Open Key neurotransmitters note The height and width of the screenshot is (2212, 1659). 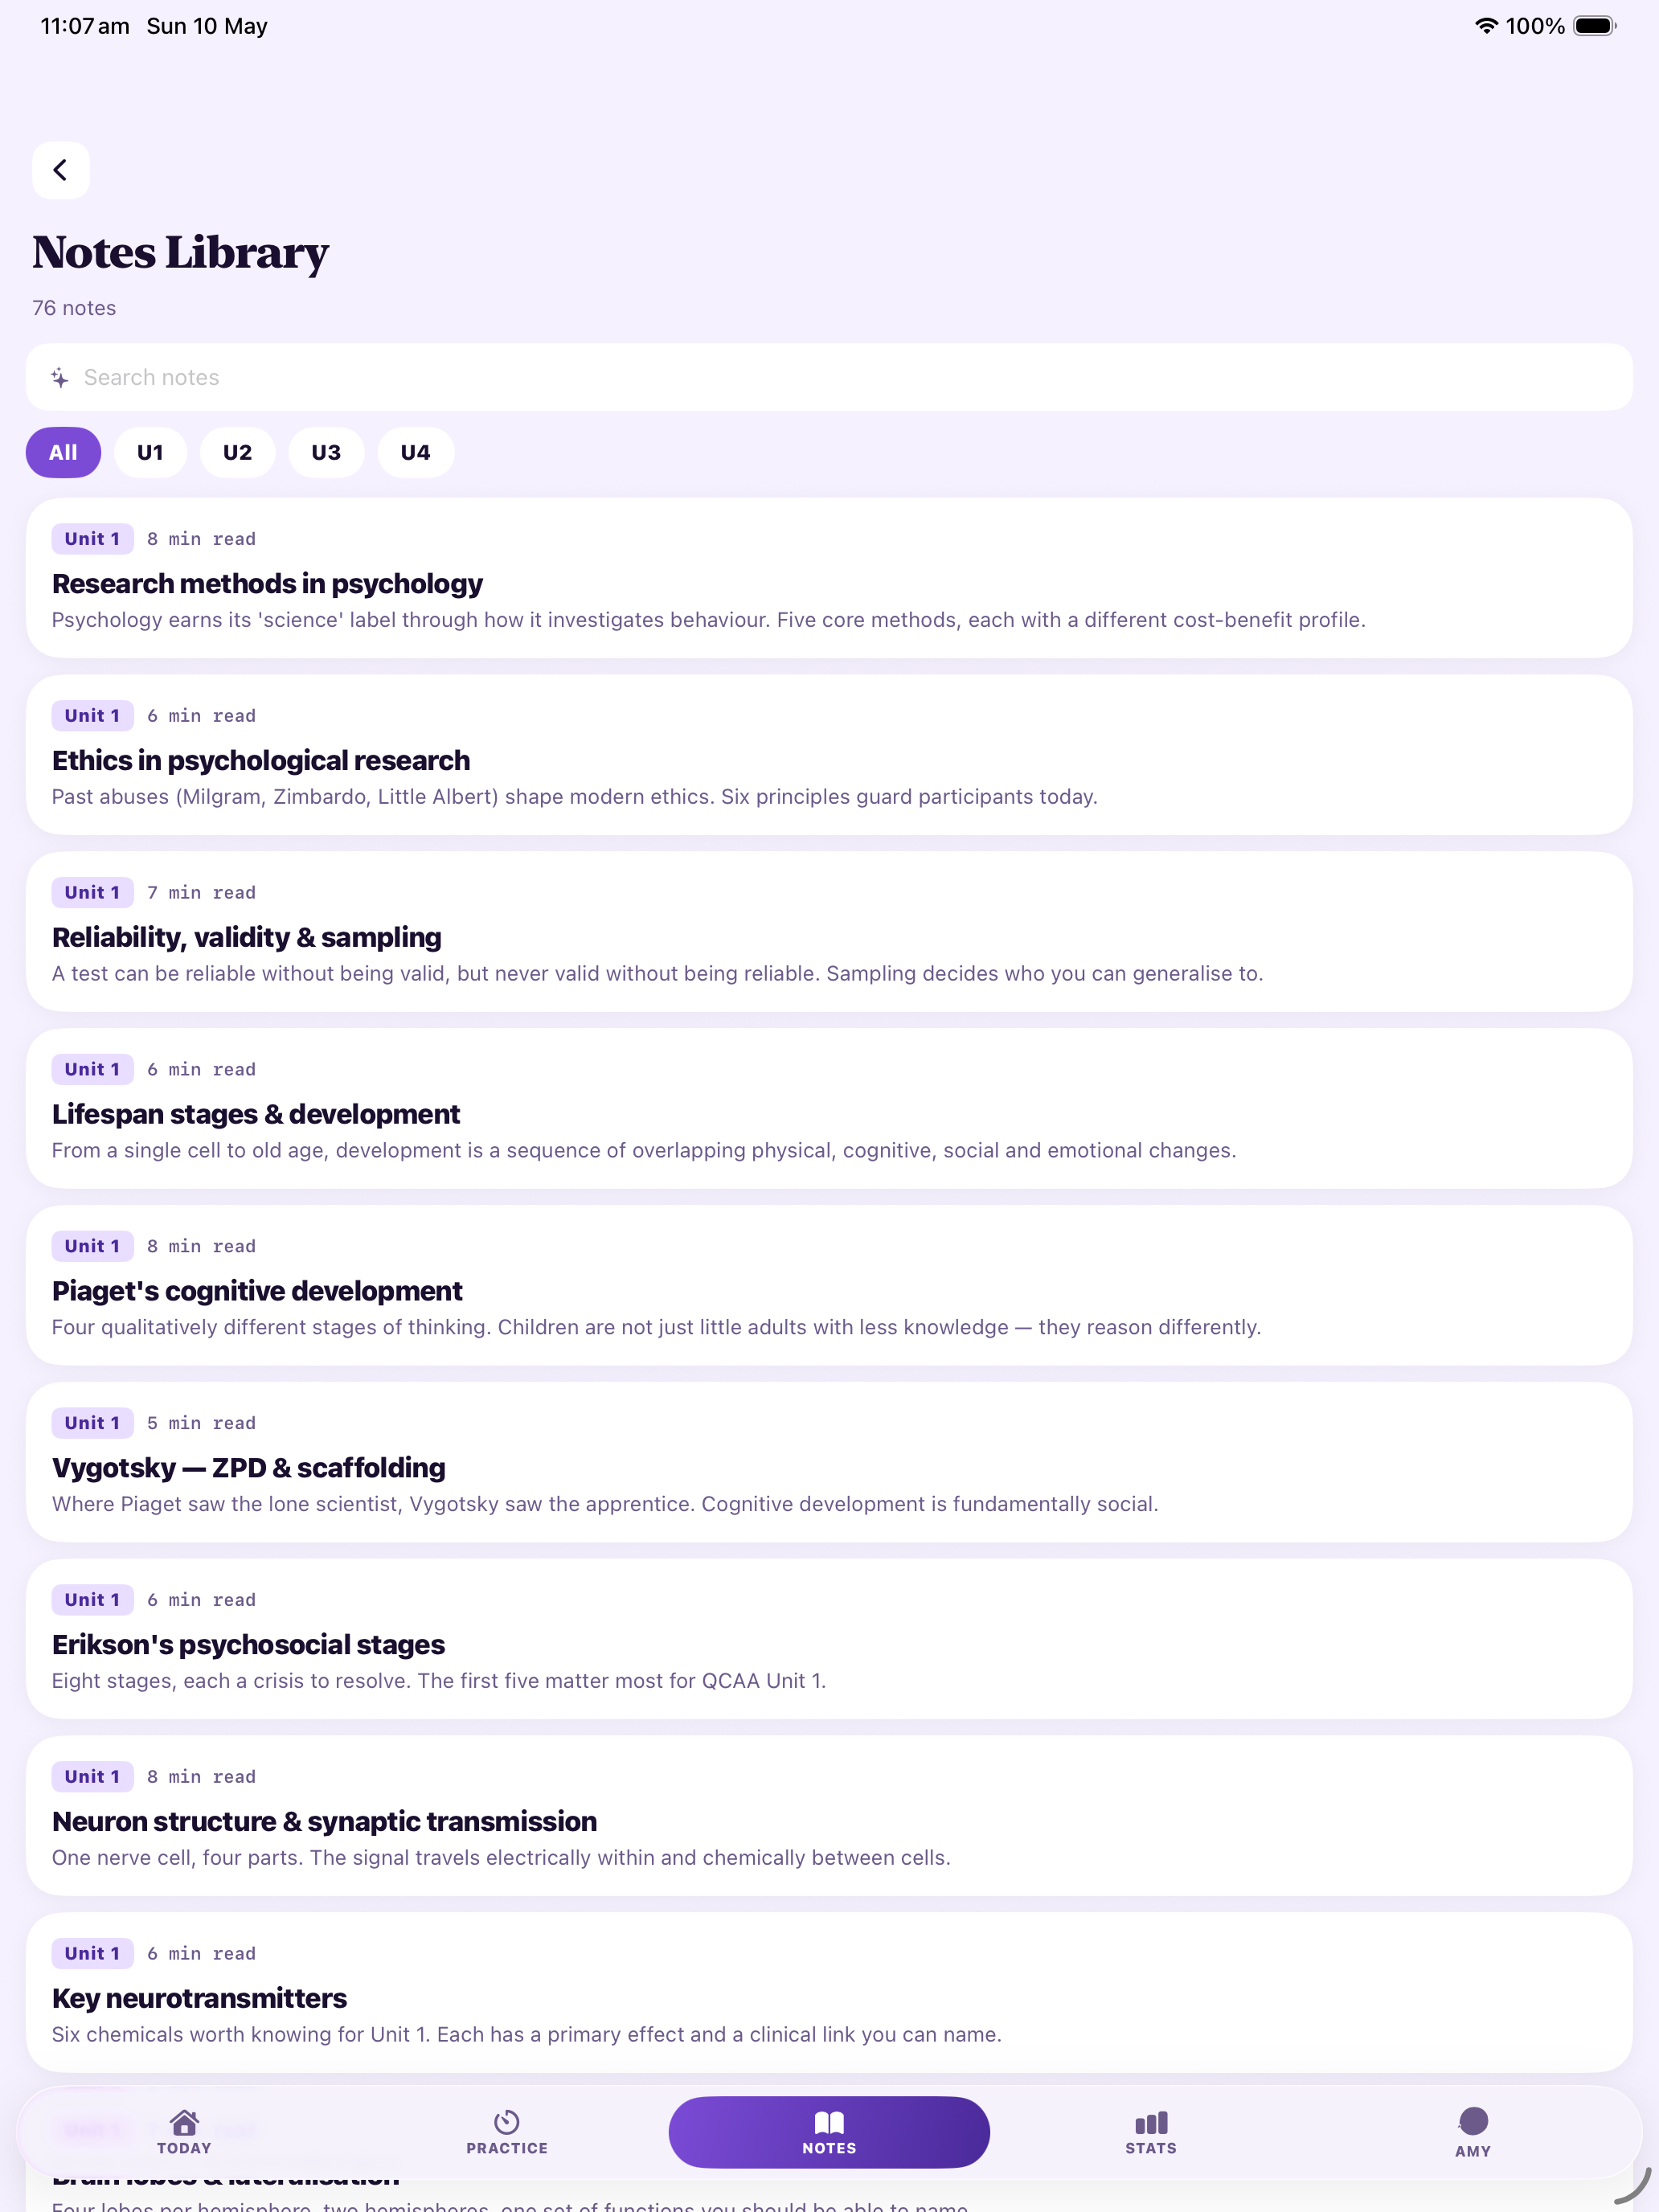coord(829,1993)
